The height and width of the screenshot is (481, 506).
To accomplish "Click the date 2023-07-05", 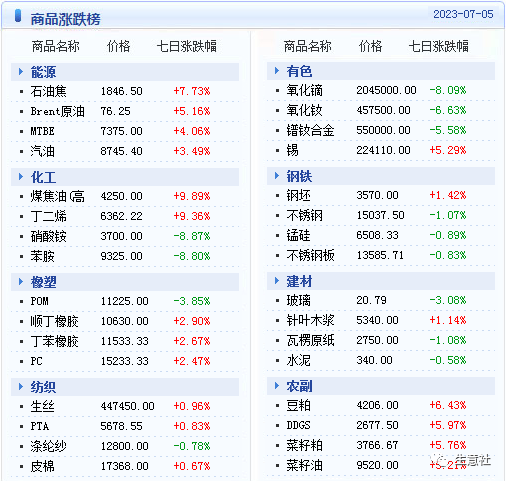I will [463, 14].
